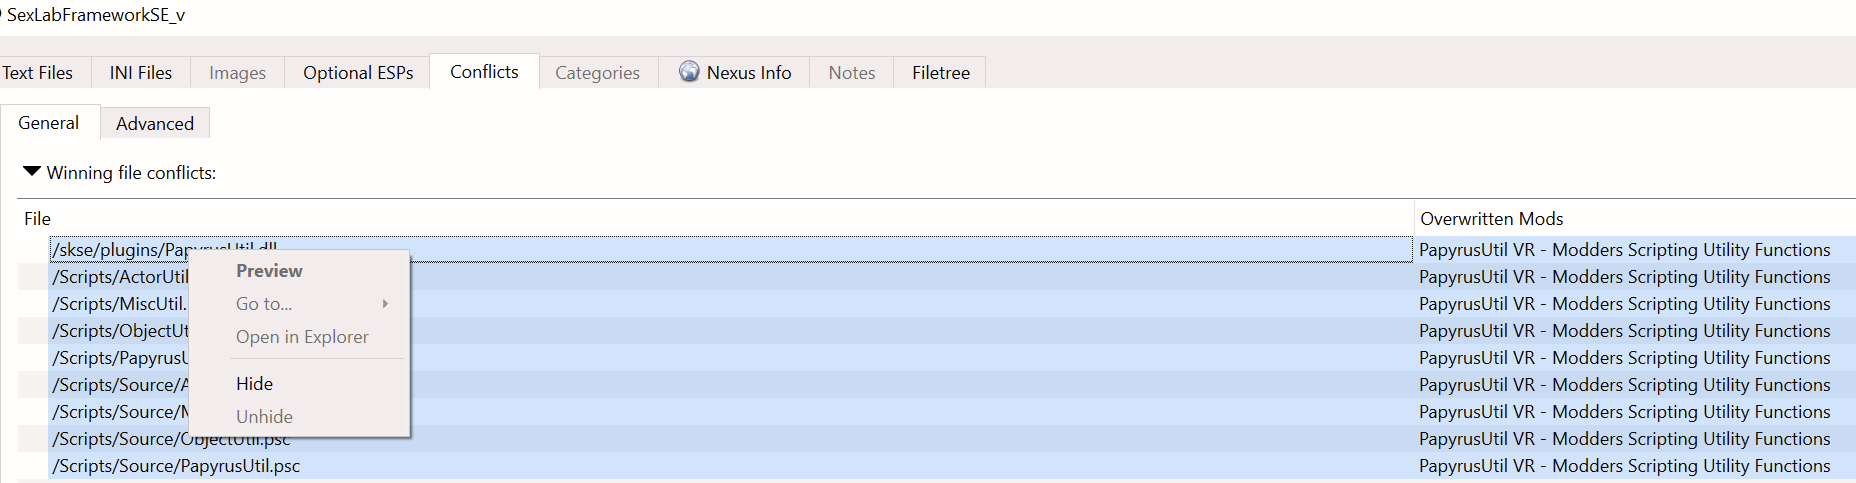Open the Optional ESPs tab
Screen dimensions: 1856x483
pos(358,72)
